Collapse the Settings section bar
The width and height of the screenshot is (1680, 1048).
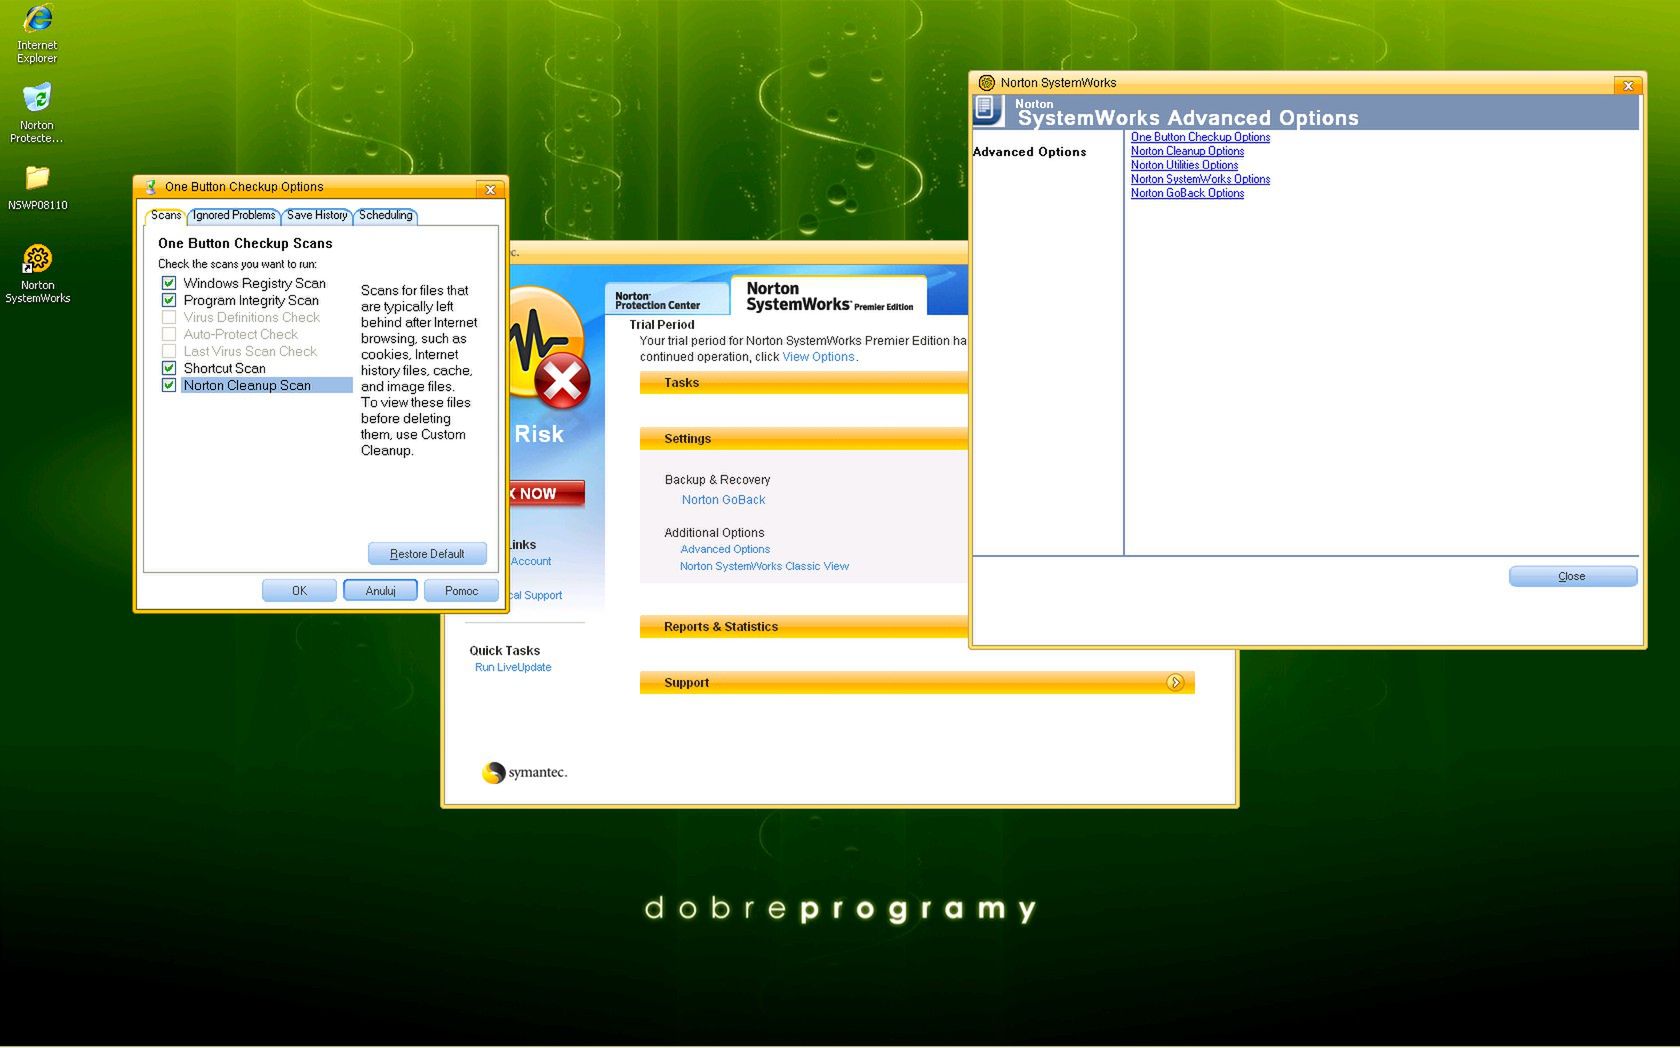[804, 439]
